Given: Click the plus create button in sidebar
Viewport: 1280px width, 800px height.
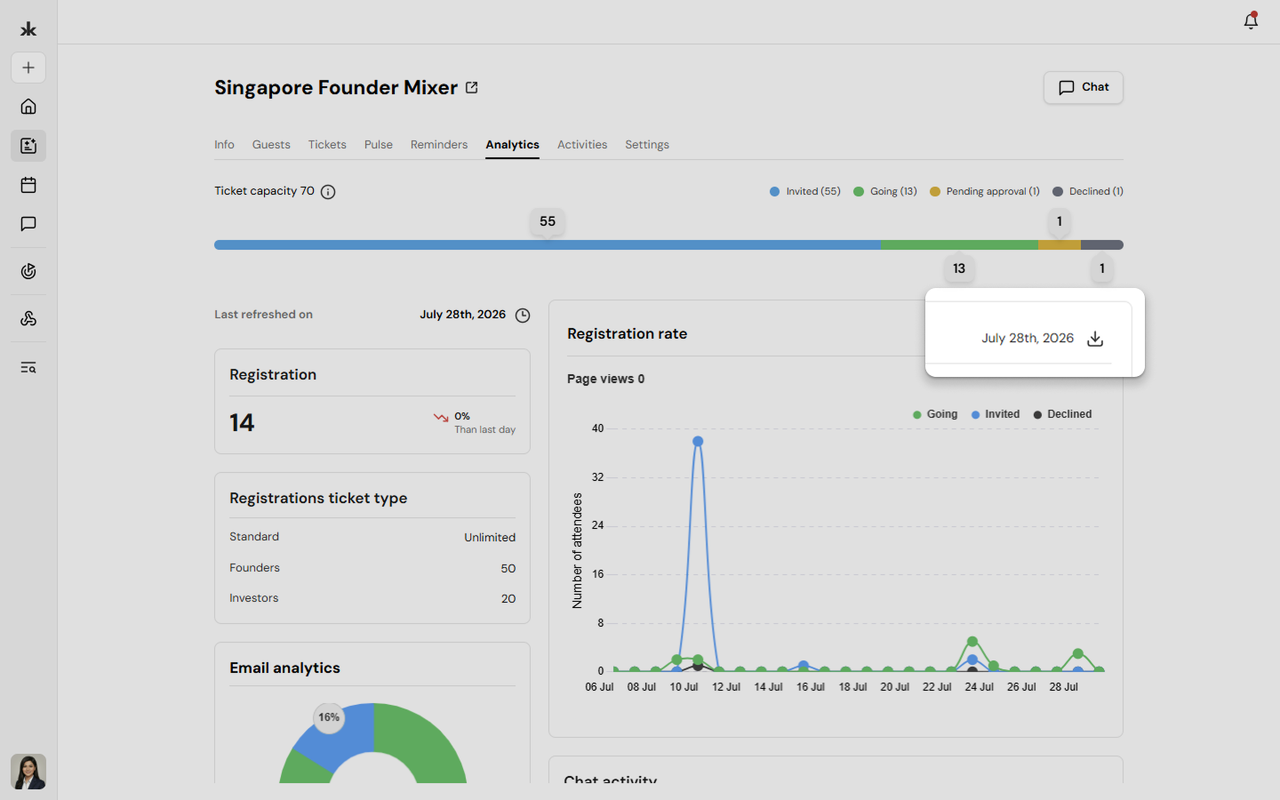Looking at the screenshot, I should [28, 68].
